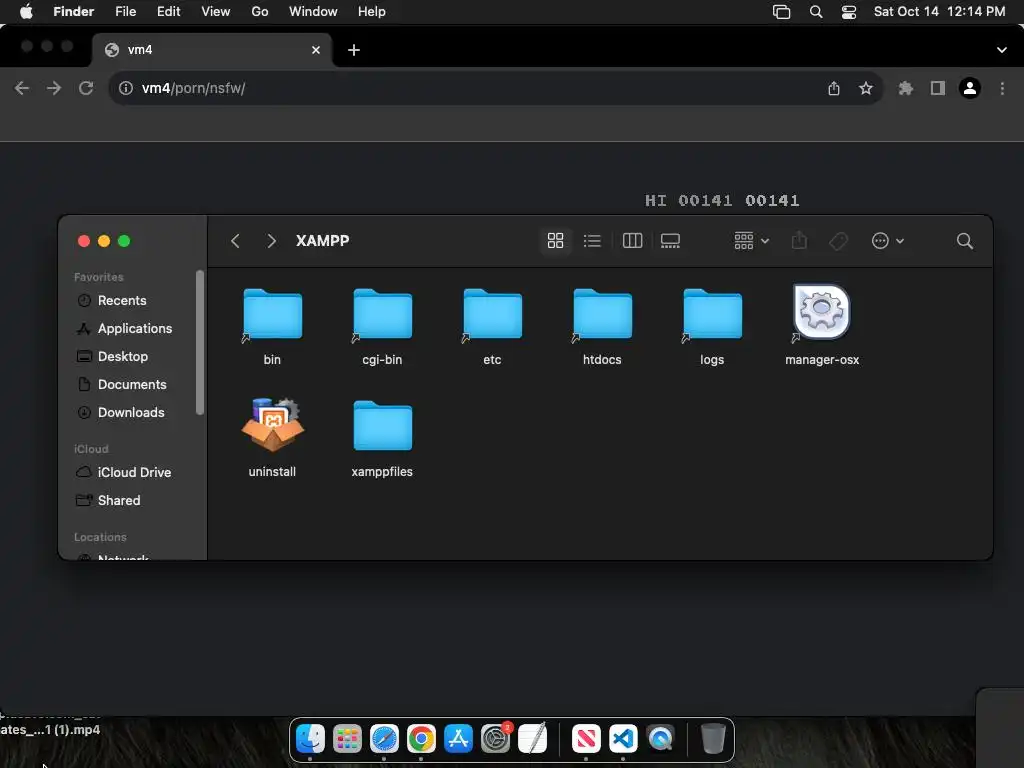Switch Finder to list view
The image size is (1024, 768).
point(592,241)
